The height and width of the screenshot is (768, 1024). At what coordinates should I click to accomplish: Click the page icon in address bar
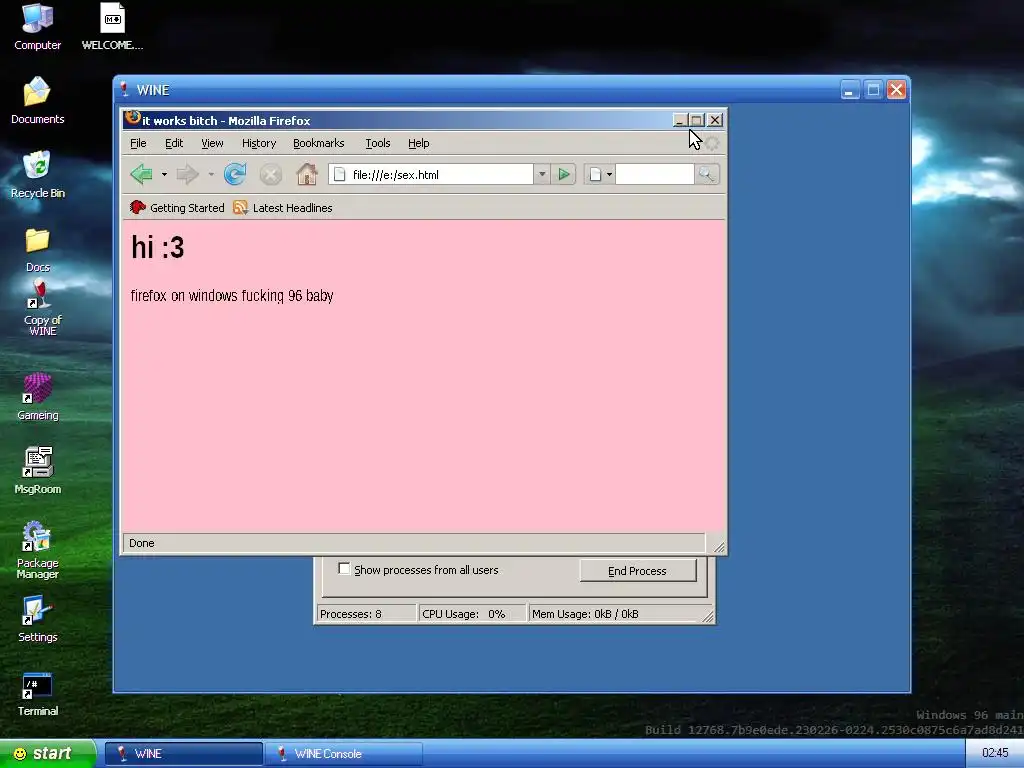click(x=340, y=174)
